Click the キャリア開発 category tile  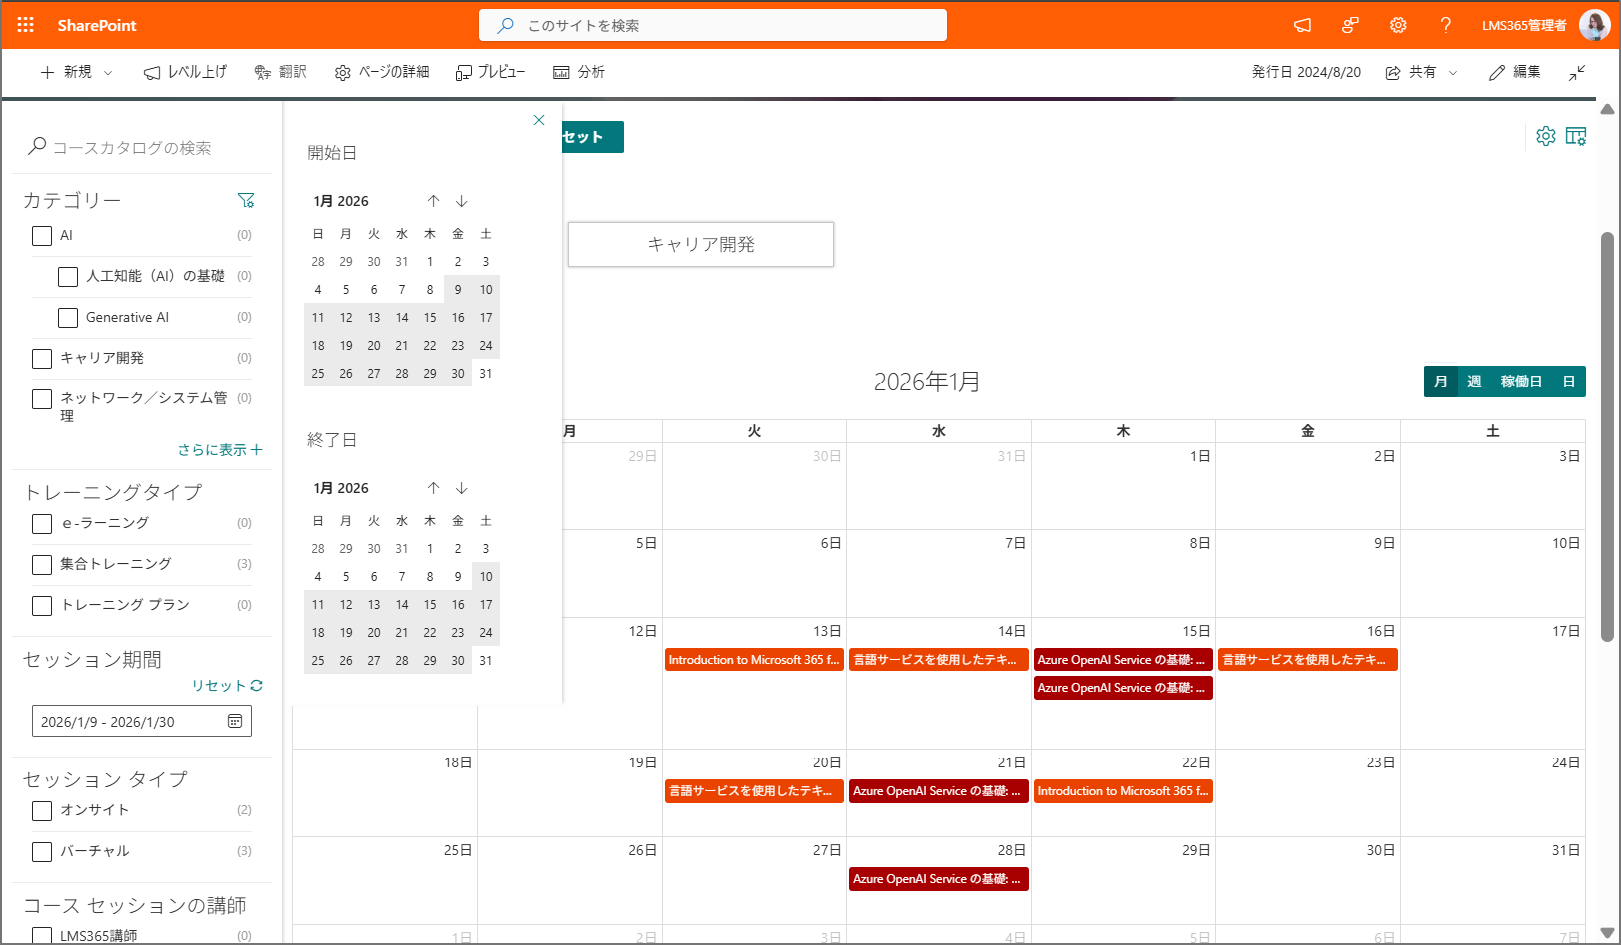coord(701,244)
